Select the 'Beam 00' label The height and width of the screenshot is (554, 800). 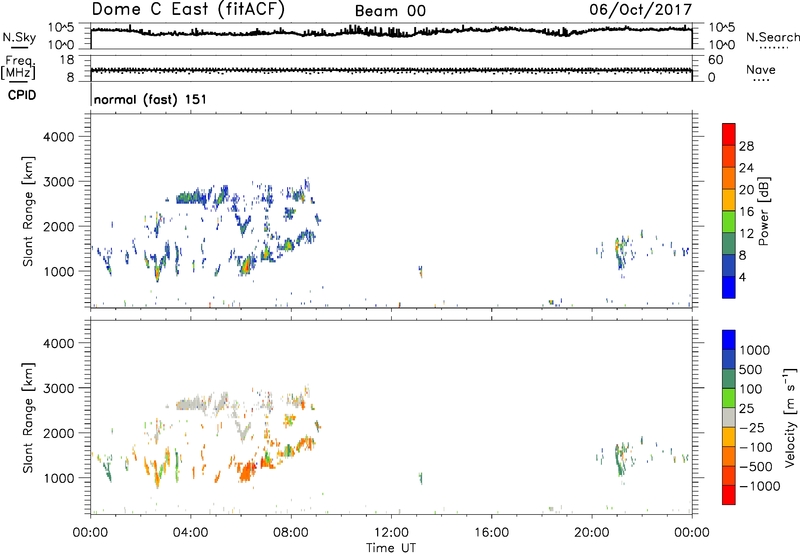(x=390, y=11)
